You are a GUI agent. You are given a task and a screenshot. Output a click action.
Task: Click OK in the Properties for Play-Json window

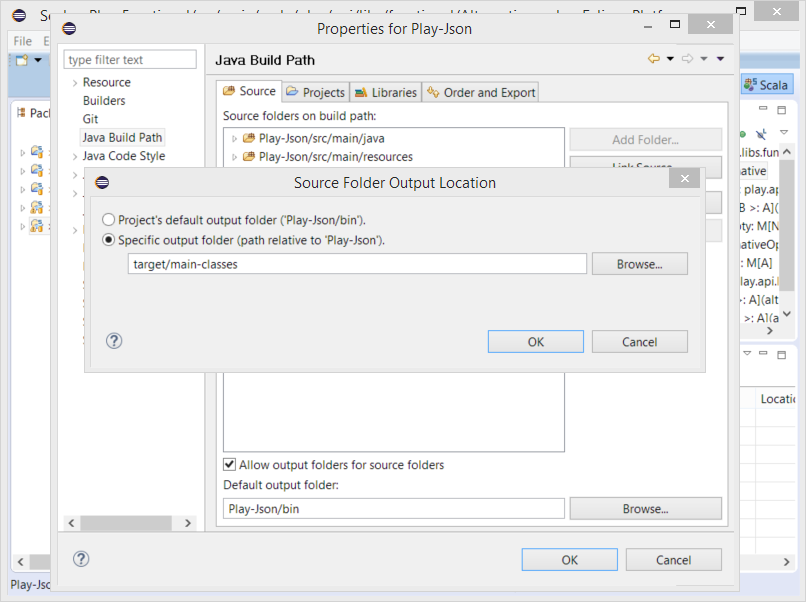coord(570,560)
